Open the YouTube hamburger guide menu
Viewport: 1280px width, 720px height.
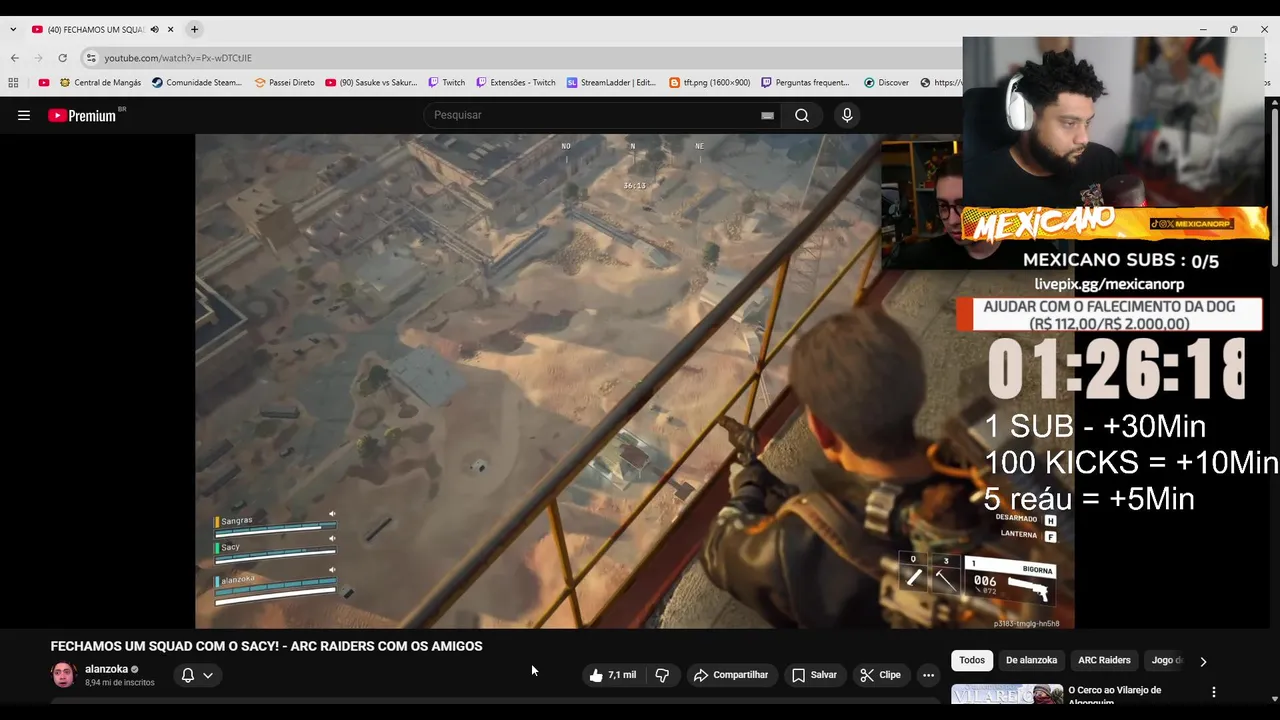(24, 115)
